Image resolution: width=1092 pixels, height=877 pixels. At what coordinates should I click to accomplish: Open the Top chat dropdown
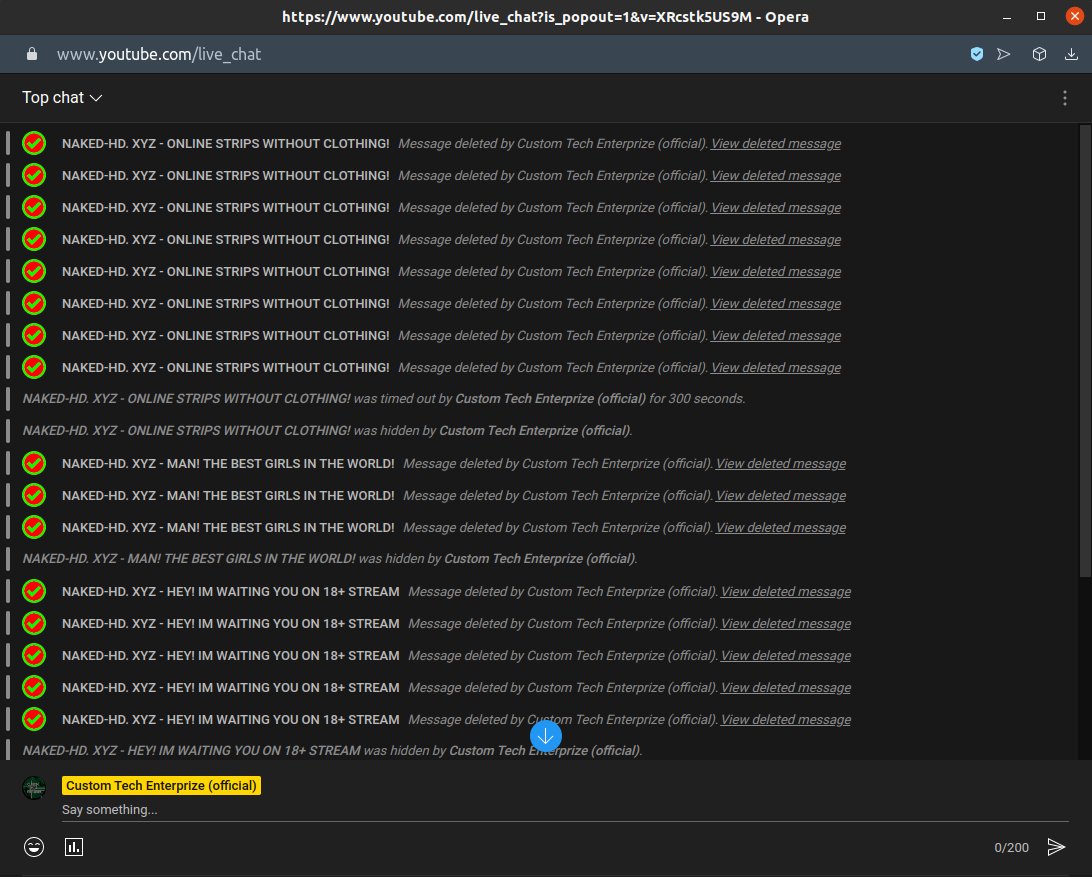[x=62, y=98]
